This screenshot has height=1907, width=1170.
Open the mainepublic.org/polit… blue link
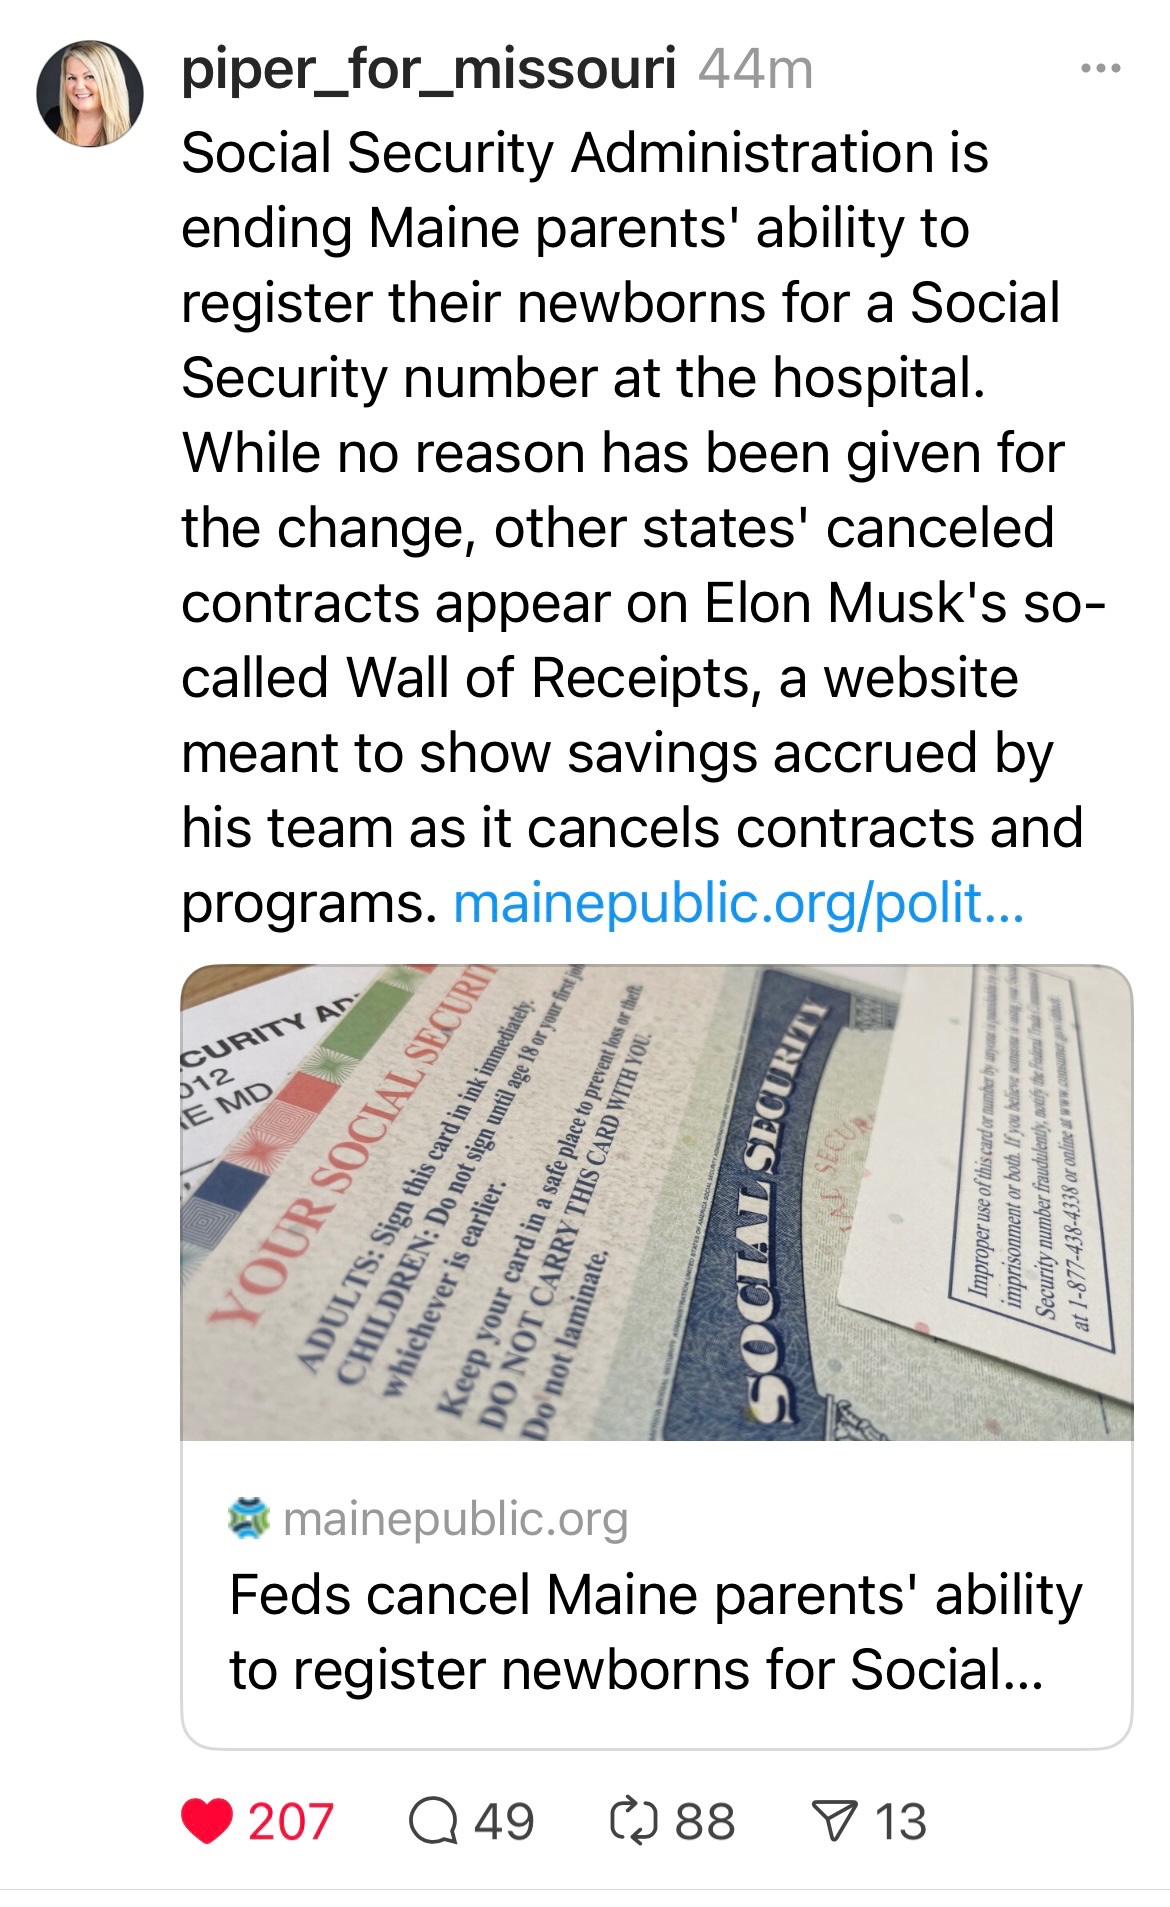(x=738, y=903)
